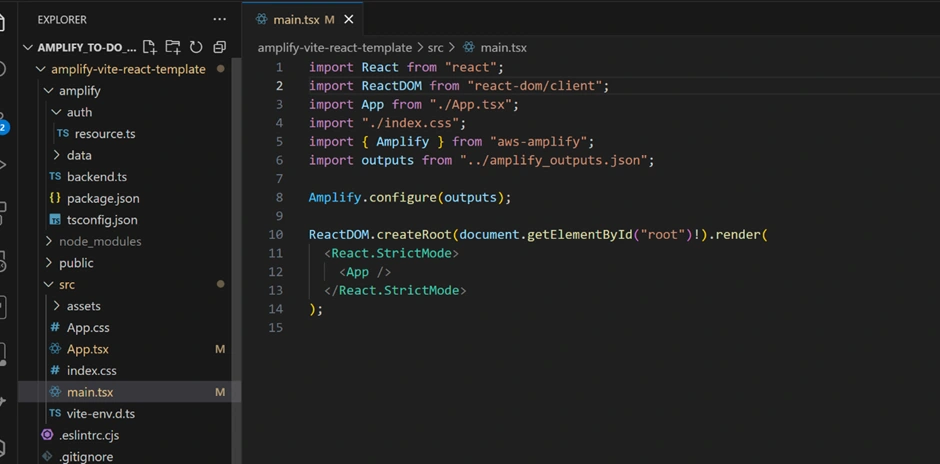Click src breadcrumb segment
The width and height of the screenshot is (940, 464).
click(x=435, y=47)
